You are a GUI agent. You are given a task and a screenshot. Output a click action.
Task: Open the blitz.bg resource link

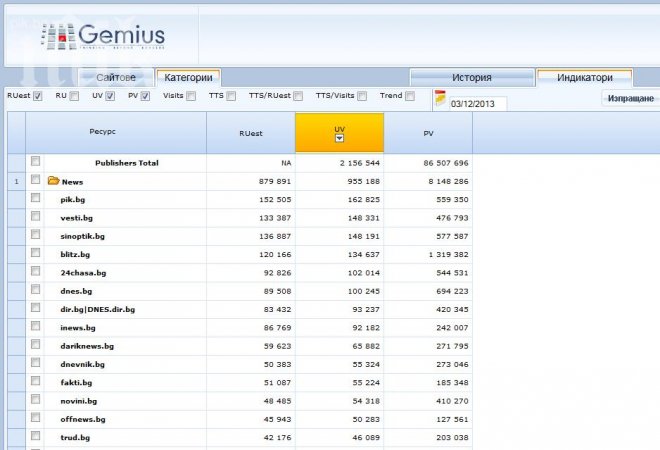[x=76, y=254]
